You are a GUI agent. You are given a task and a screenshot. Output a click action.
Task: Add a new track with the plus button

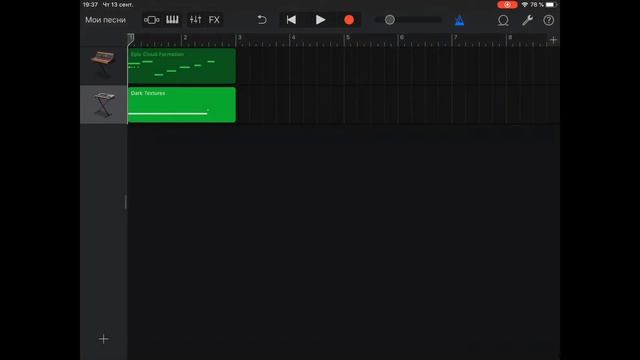click(104, 339)
